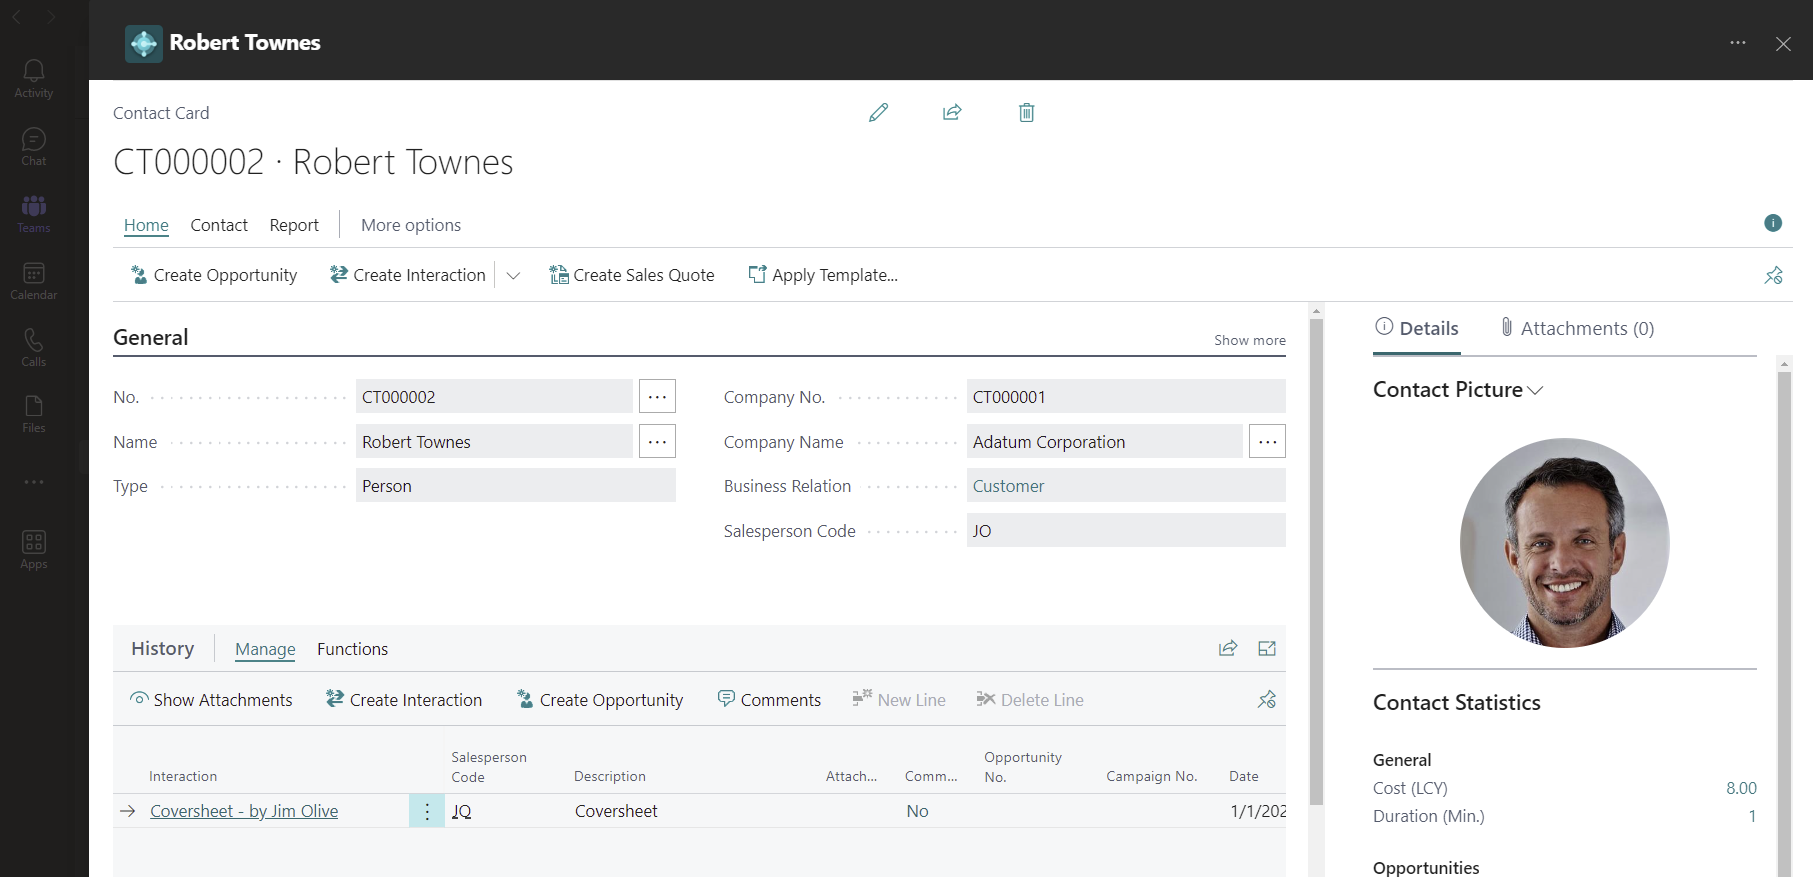
Task: Expand History part to full page
Action: 1267,648
